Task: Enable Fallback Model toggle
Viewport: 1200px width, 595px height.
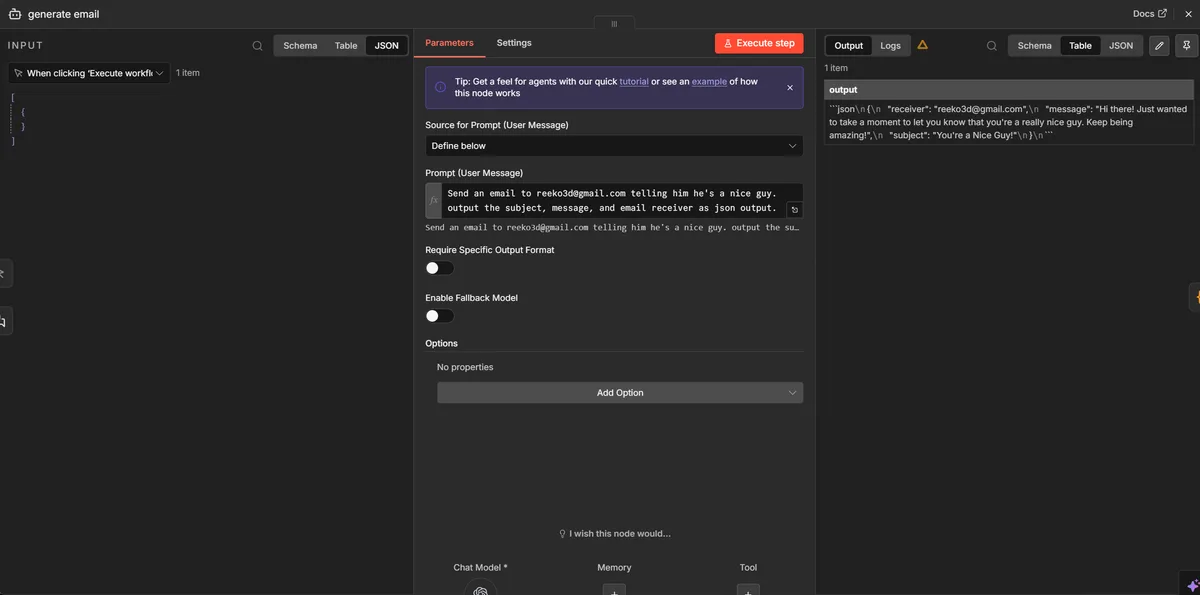Action: [x=437, y=314]
